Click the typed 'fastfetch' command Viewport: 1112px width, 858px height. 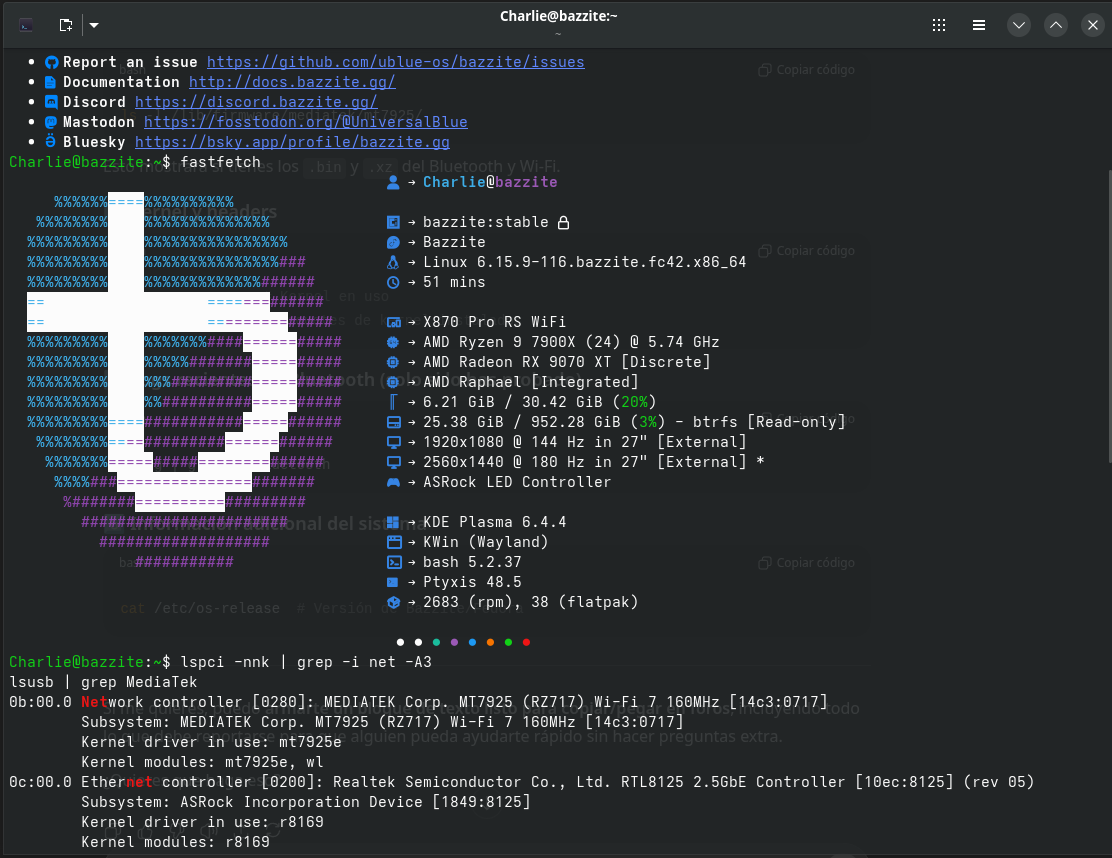coord(221,162)
